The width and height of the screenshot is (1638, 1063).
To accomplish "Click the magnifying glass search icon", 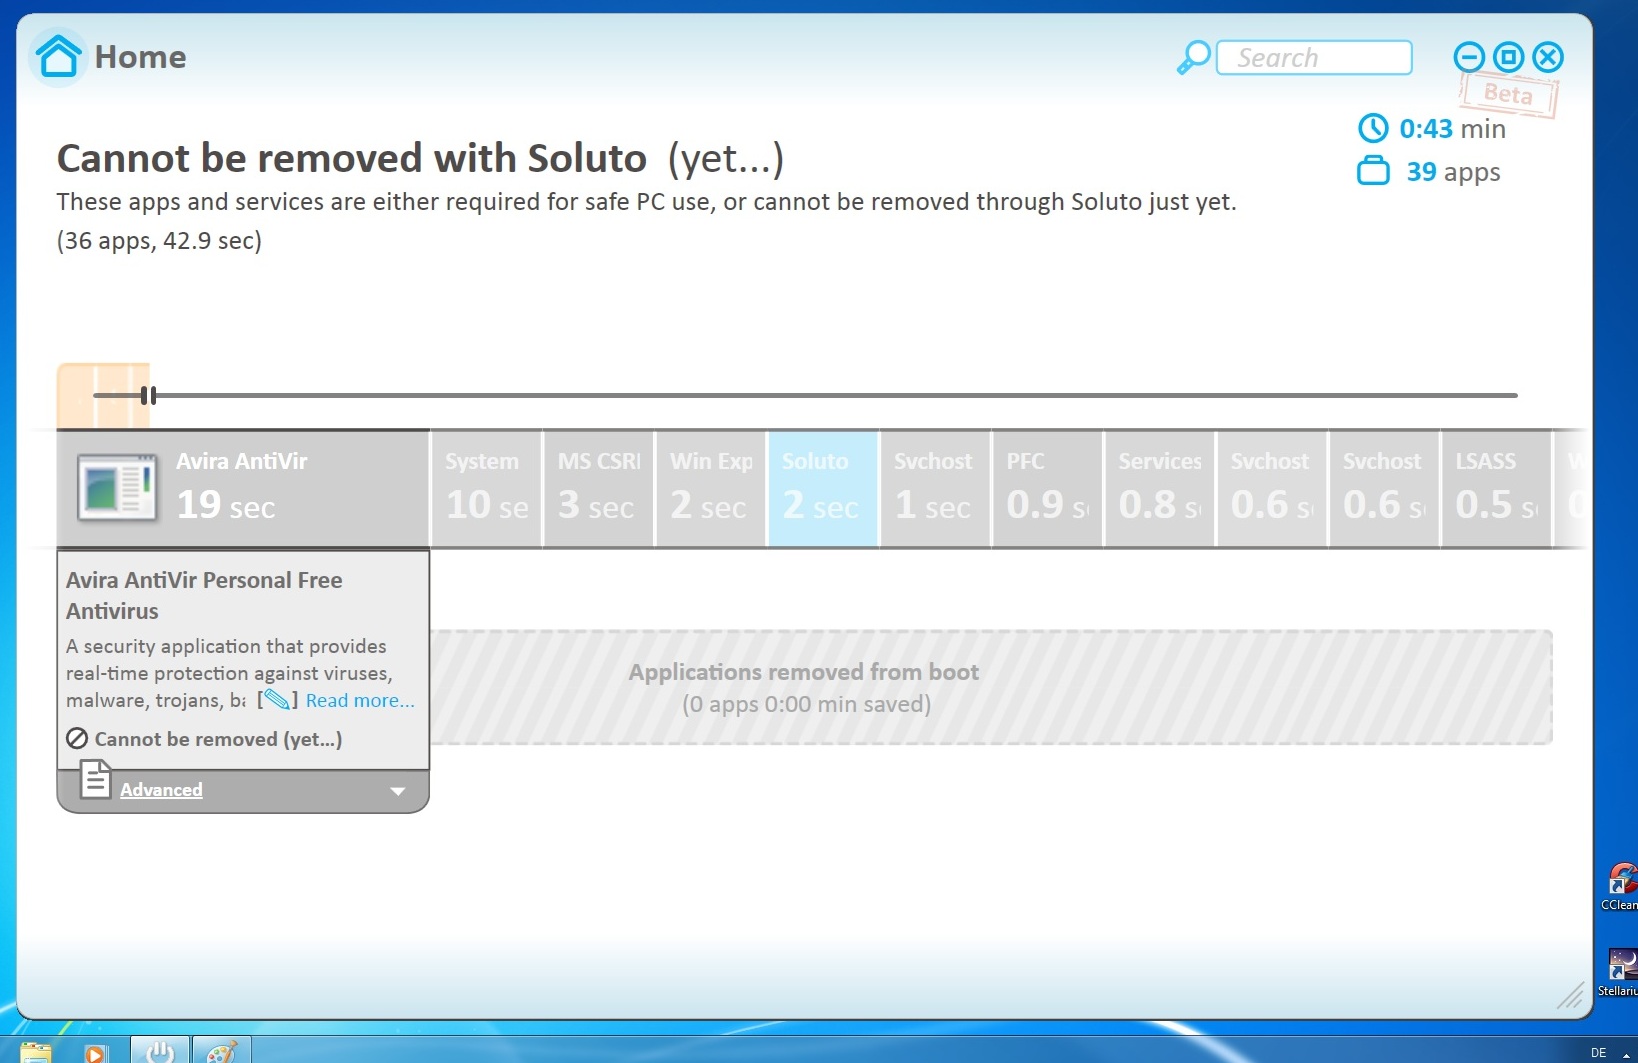I will [1192, 58].
